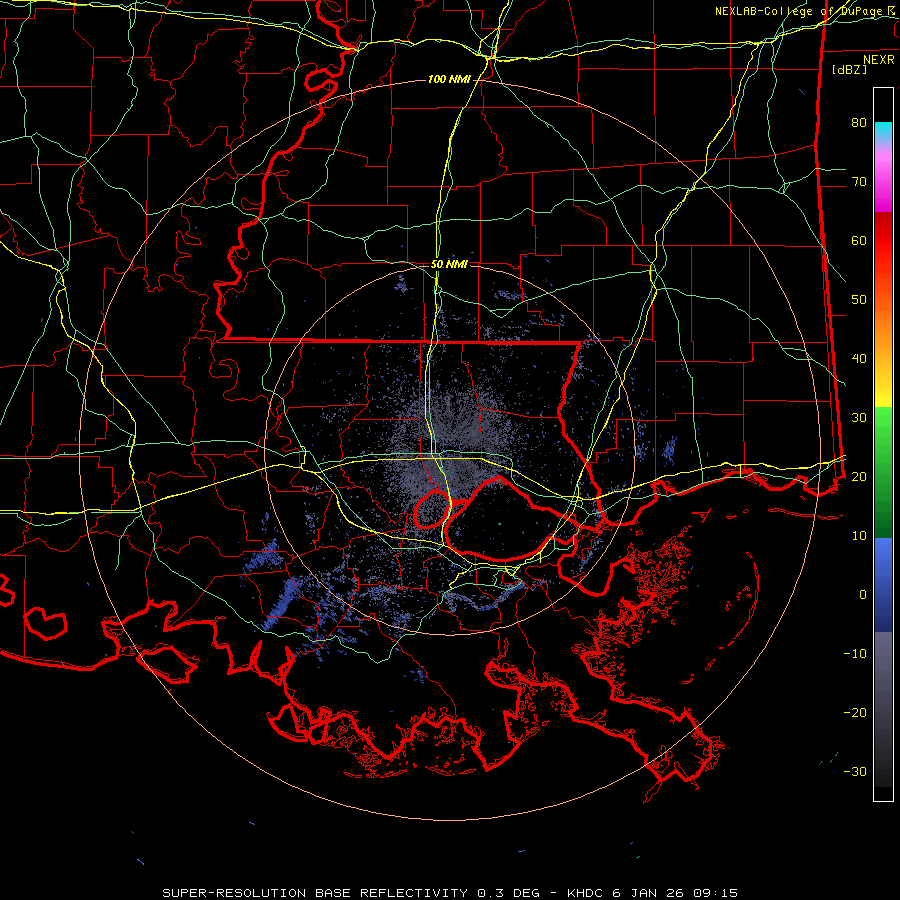Click the 30 value on the dBZ scale
Screen dimensions: 900x900
(859, 417)
